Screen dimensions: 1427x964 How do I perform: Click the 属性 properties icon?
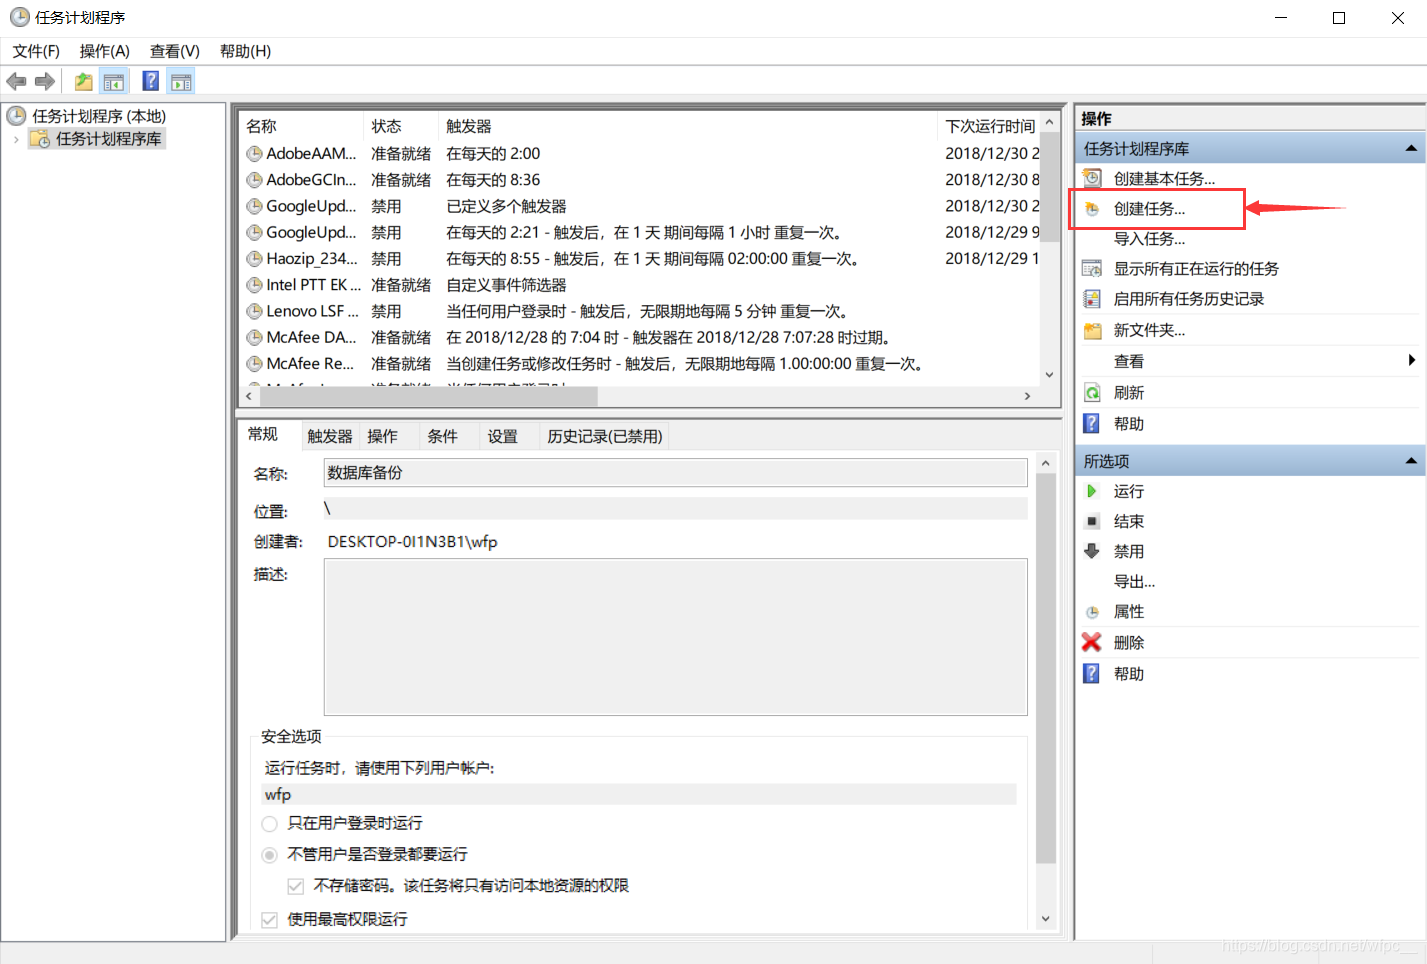click(1092, 612)
